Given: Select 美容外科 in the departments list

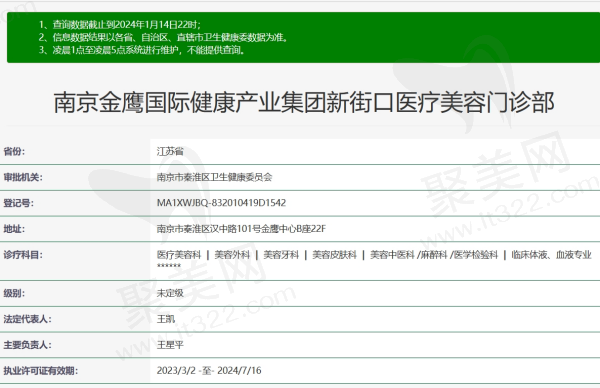Looking at the screenshot, I should coord(232,255).
